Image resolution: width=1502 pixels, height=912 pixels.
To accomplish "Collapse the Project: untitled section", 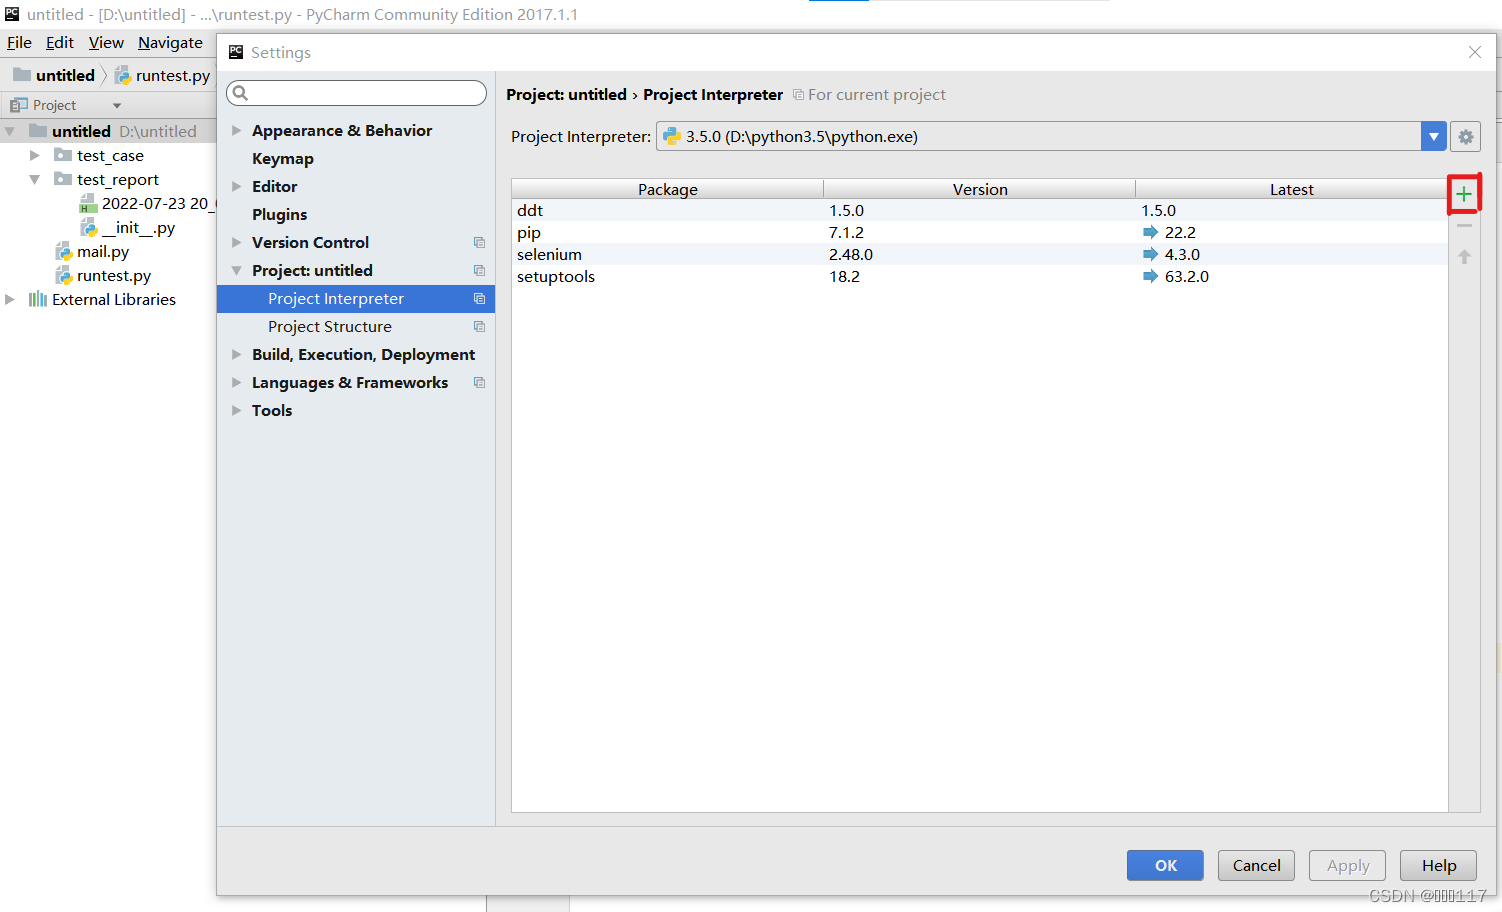I will click(x=236, y=270).
